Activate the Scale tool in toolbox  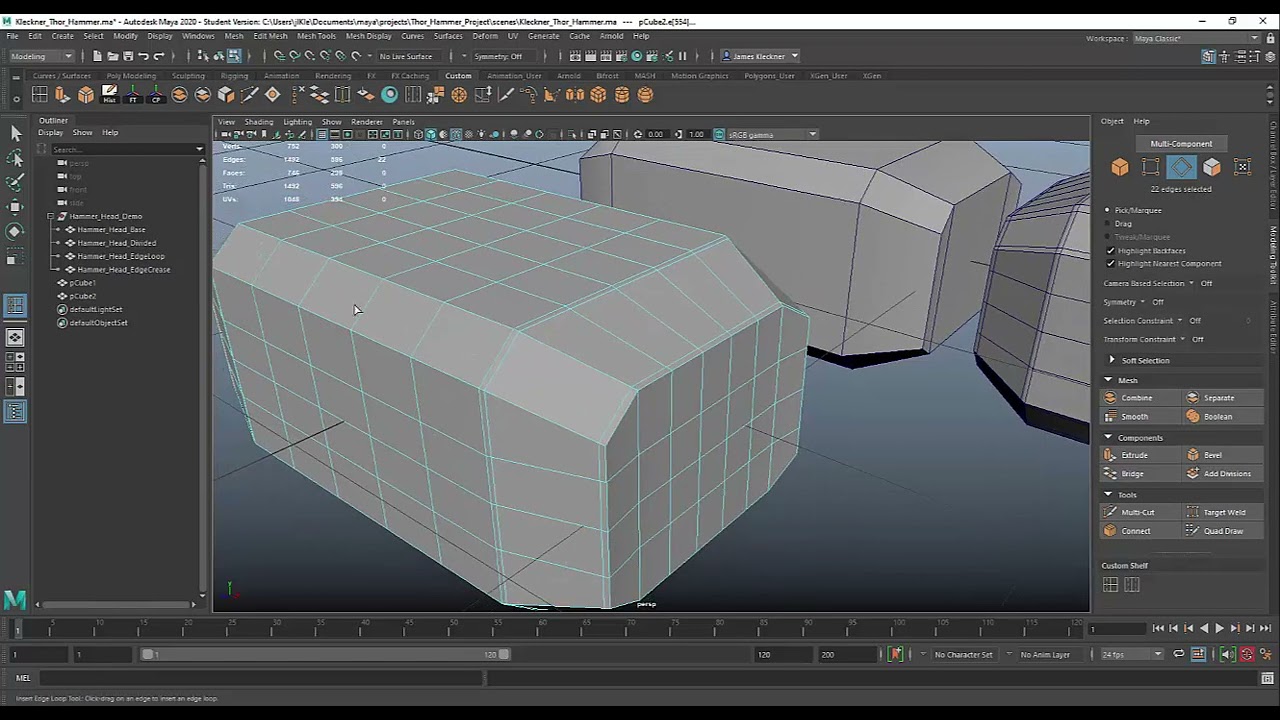tap(15, 258)
